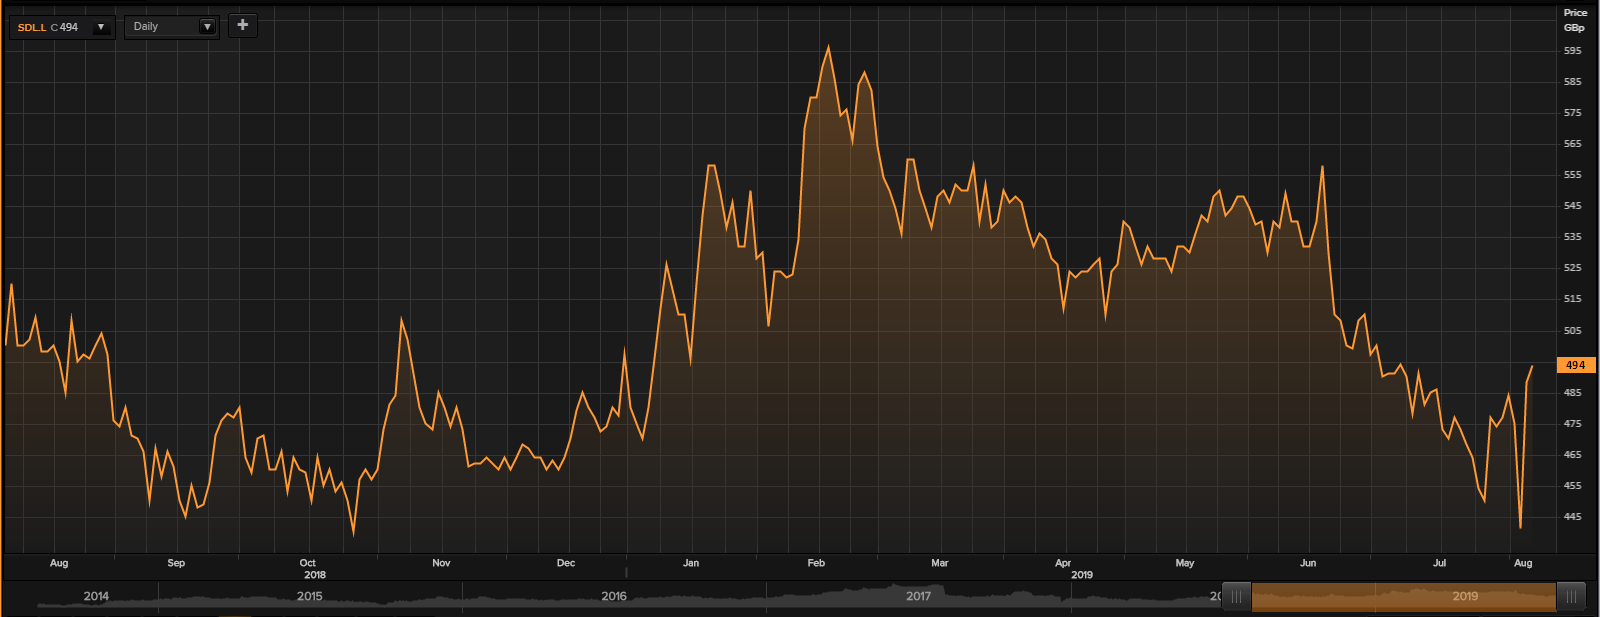Grab the right handle of the range navigator
This screenshot has width=1600, height=617.
(1571, 597)
